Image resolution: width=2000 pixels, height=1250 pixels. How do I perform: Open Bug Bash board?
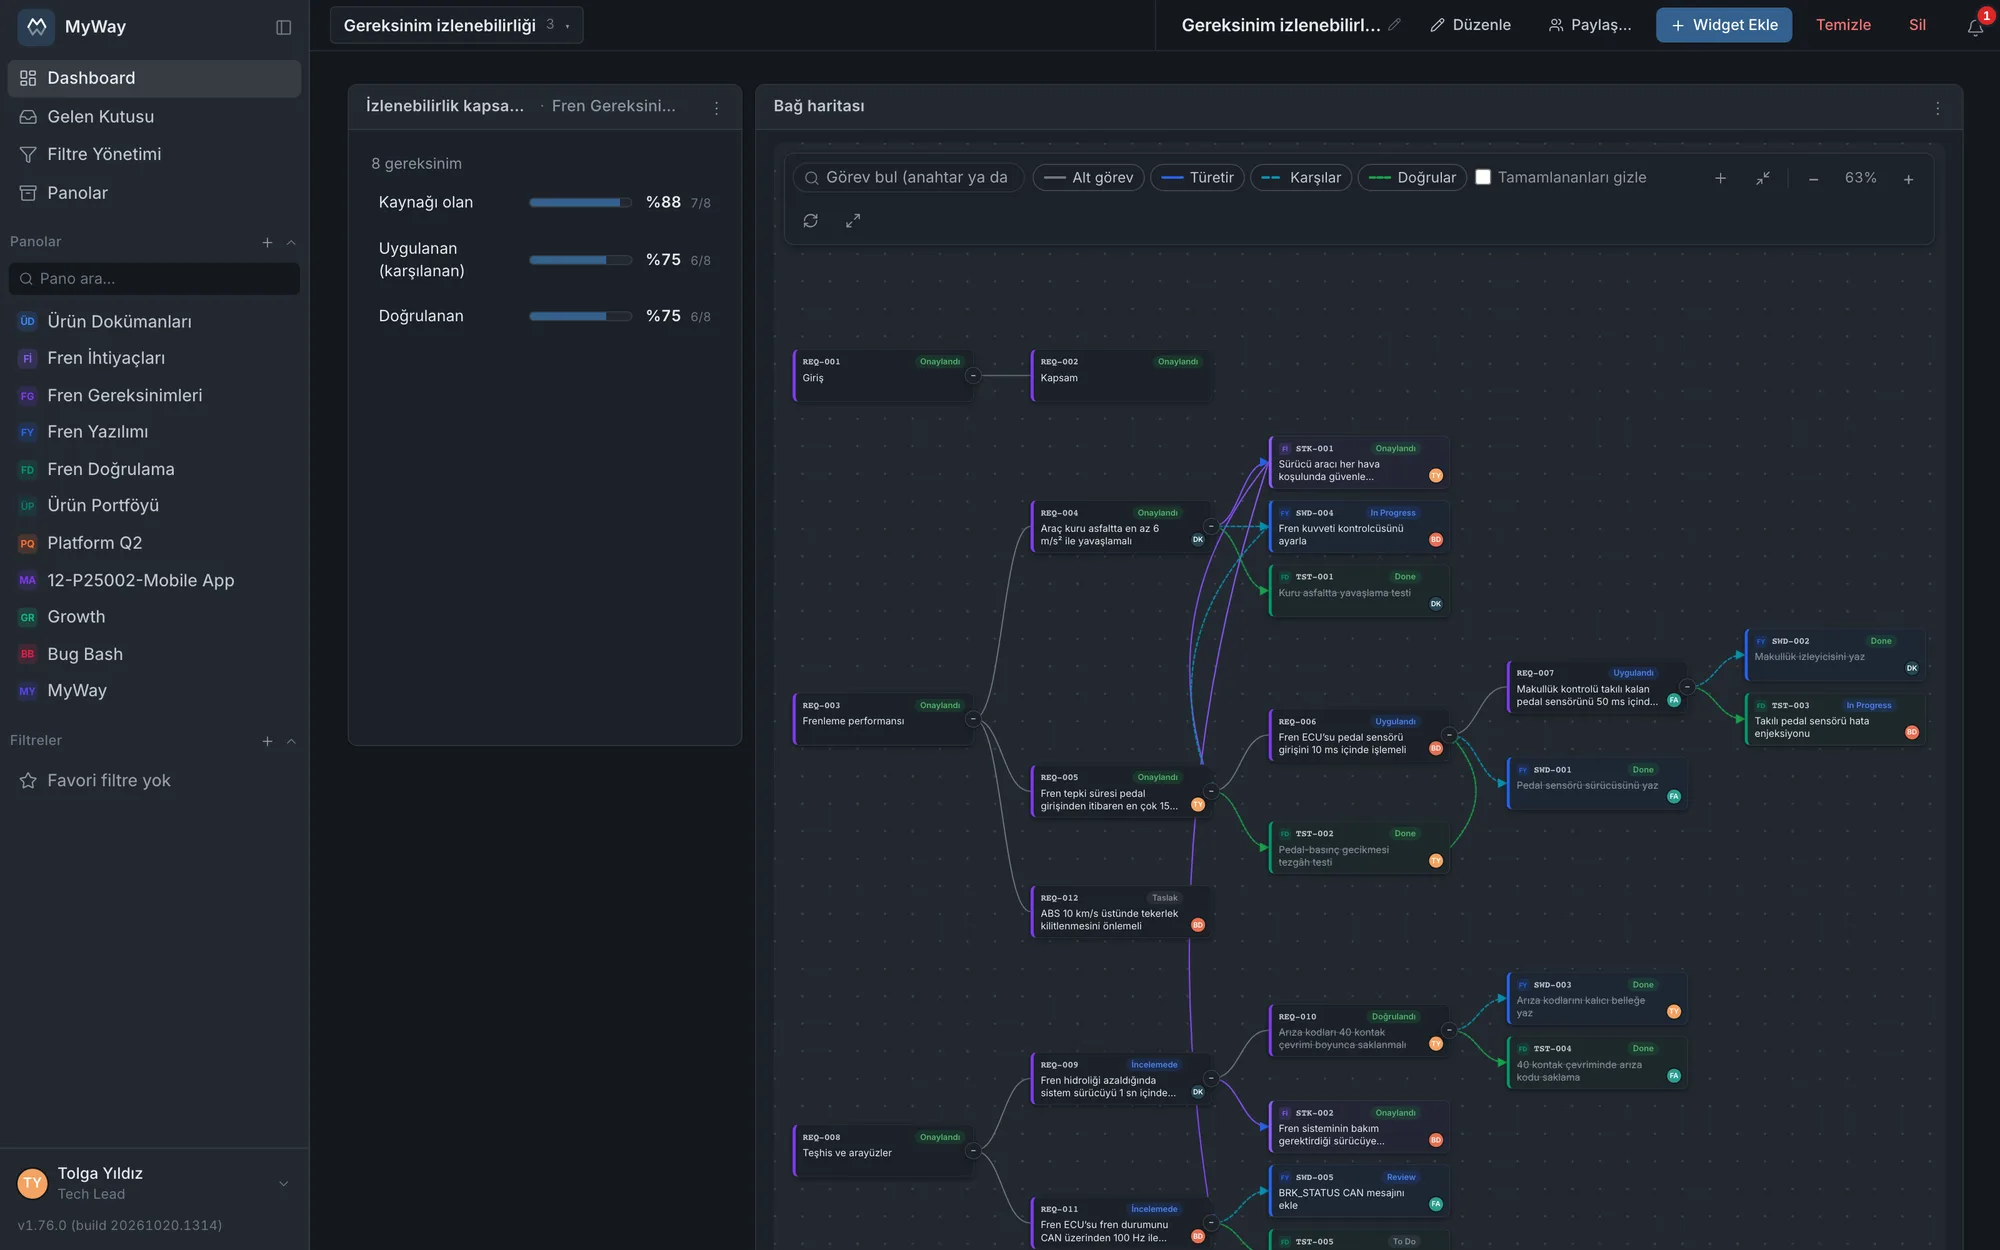[154, 654]
